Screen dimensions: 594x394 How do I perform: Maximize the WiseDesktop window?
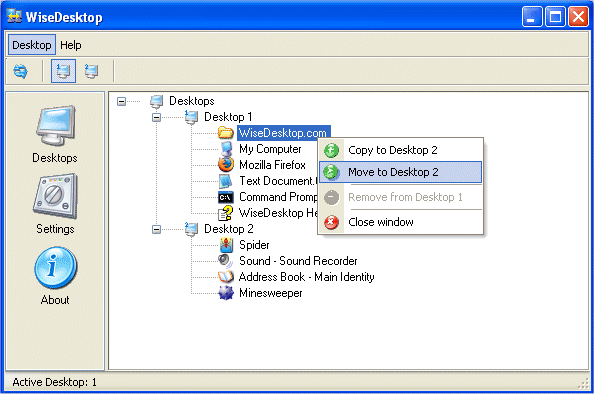(x=555, y=17)
